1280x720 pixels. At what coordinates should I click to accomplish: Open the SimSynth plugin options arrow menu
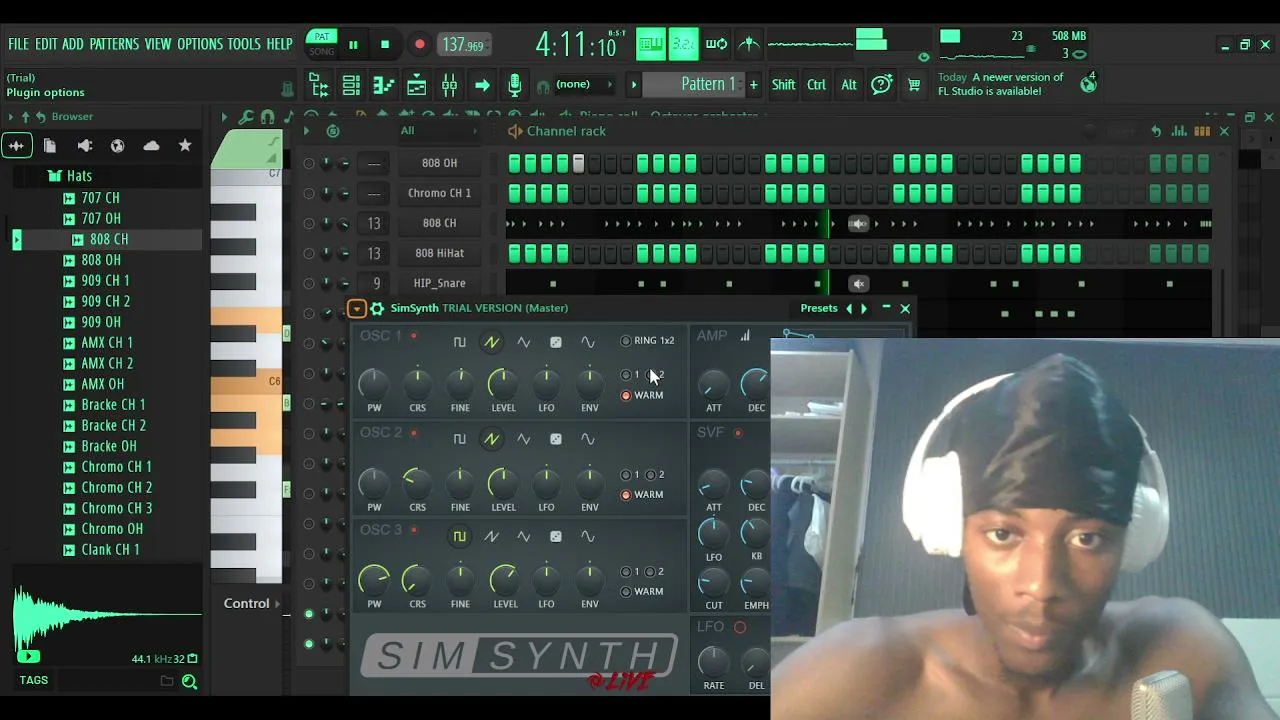(357, 308)
